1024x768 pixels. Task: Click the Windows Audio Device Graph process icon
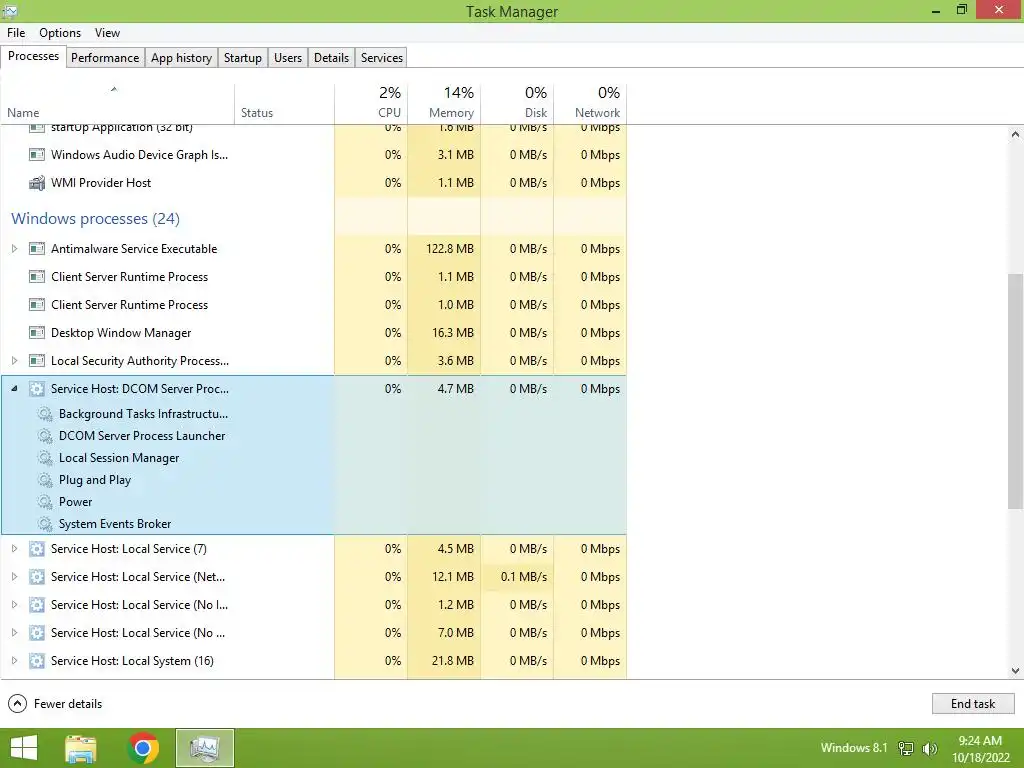[x=37, y=155]
